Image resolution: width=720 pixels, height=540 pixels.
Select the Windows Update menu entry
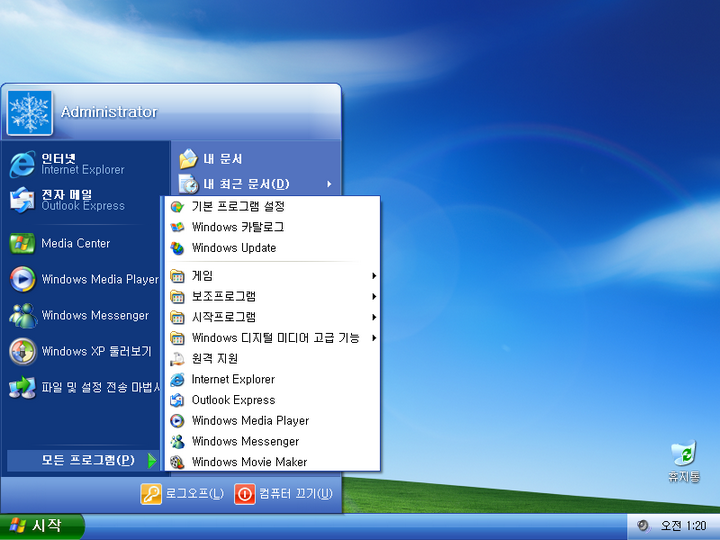point(272,248)
